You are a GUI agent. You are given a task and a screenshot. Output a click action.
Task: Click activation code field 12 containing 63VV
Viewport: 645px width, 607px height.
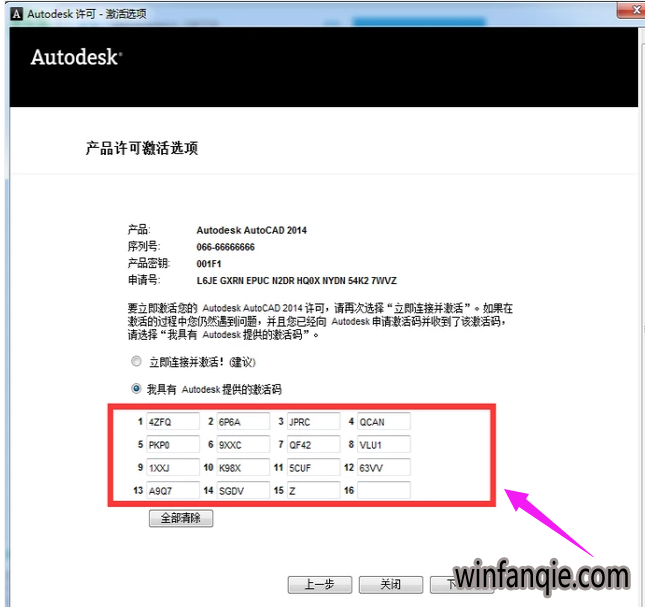384,468
